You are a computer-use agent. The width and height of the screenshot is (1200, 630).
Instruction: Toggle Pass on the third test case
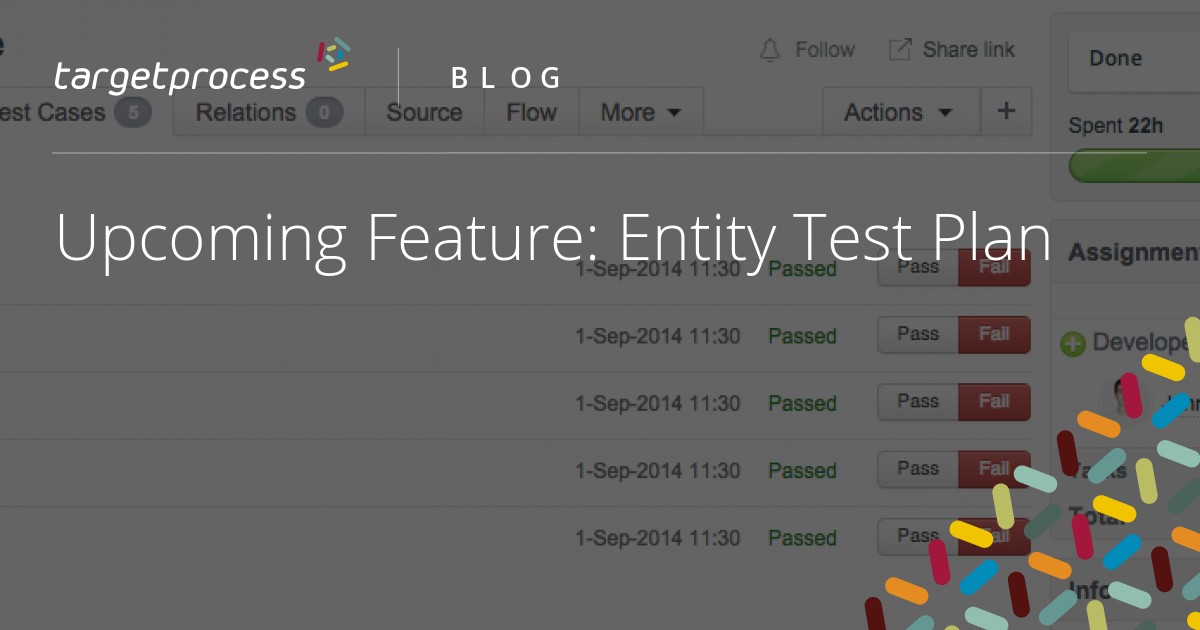tap(917, 401)
